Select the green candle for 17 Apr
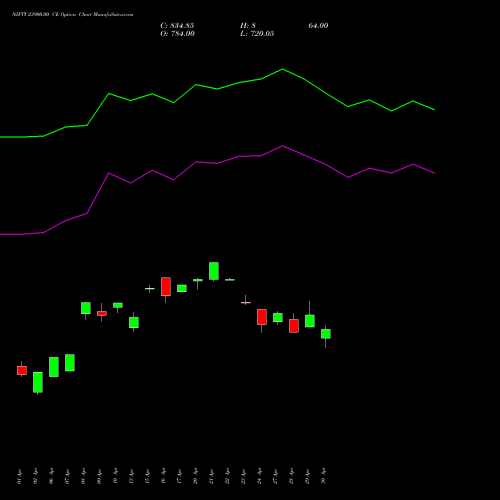Screen dimensions: 500x500 click(x=182, y=288)
